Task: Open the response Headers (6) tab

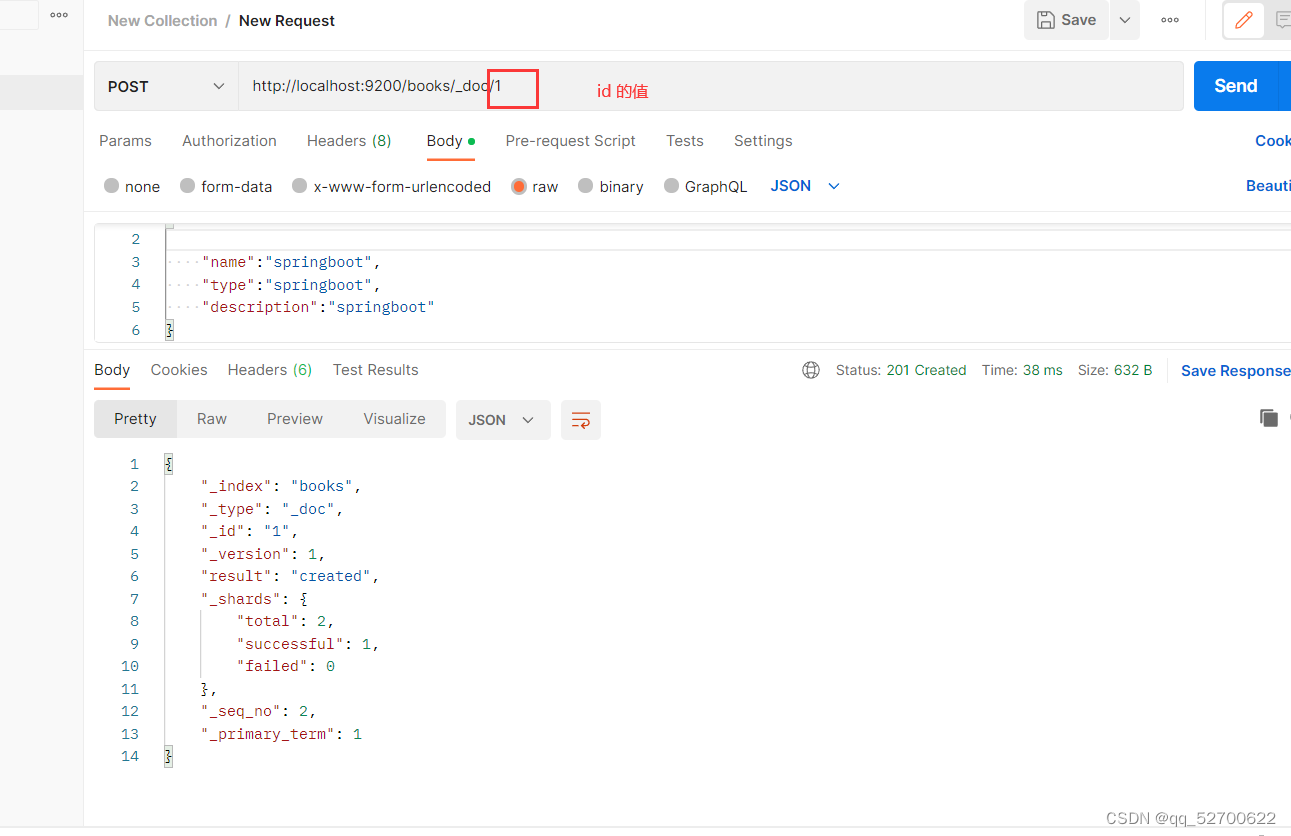Action: click(x=270, y=370)
